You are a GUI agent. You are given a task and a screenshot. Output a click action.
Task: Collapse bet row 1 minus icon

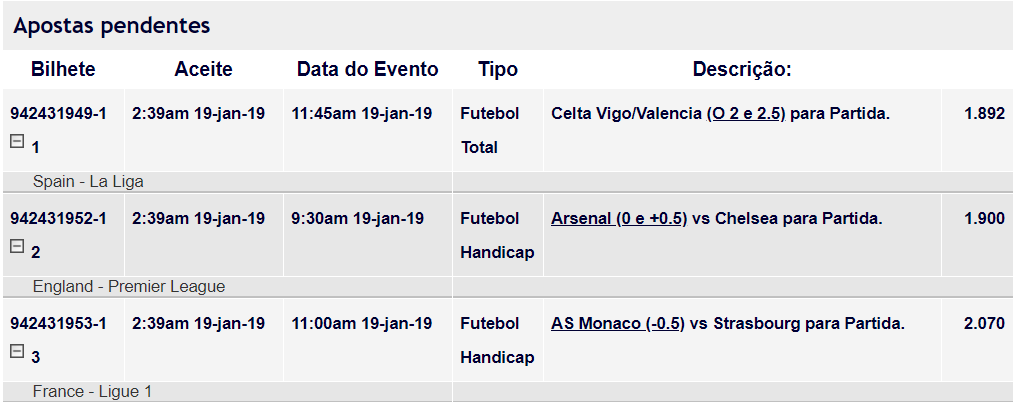[17, 142]
